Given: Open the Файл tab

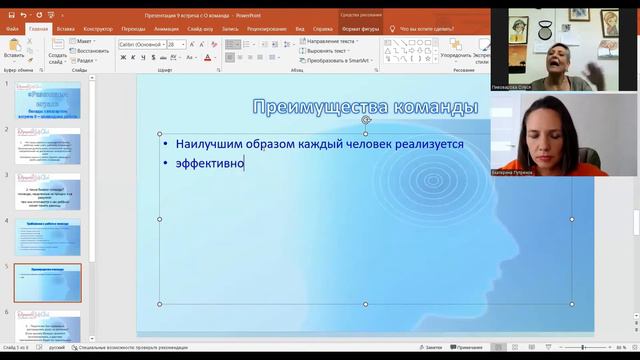Looking at the screenshot, I should pyautogui.click(x=12, y=29).
